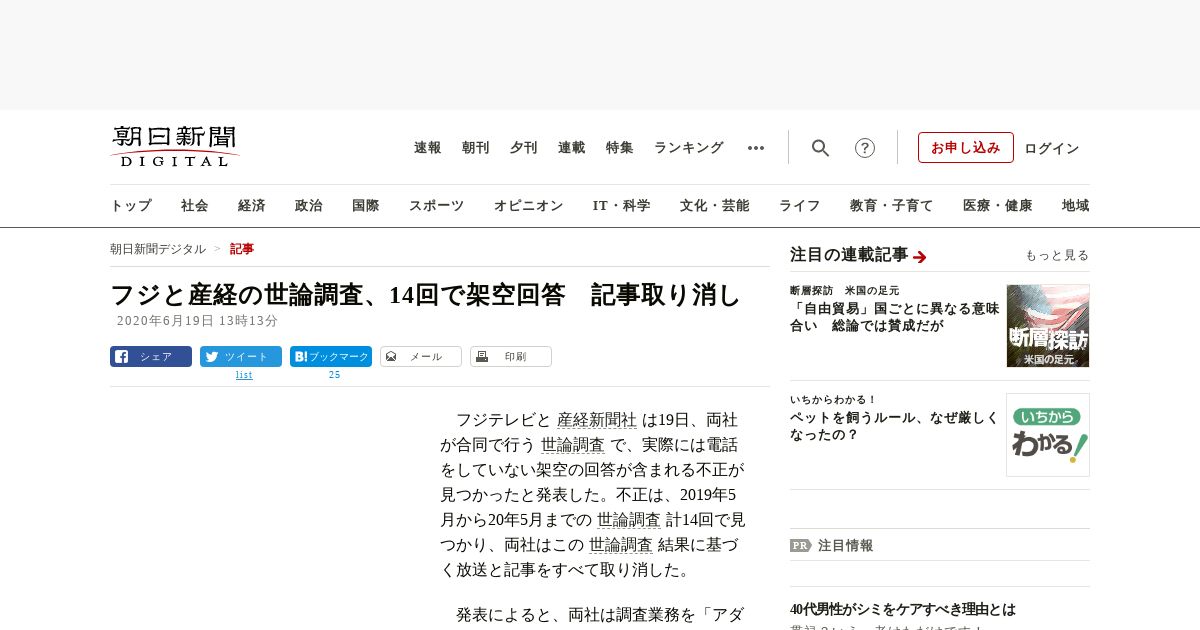Share article on Facebook (シェア)
Viewport: 1200px width, 630px height.
[151, 357]
